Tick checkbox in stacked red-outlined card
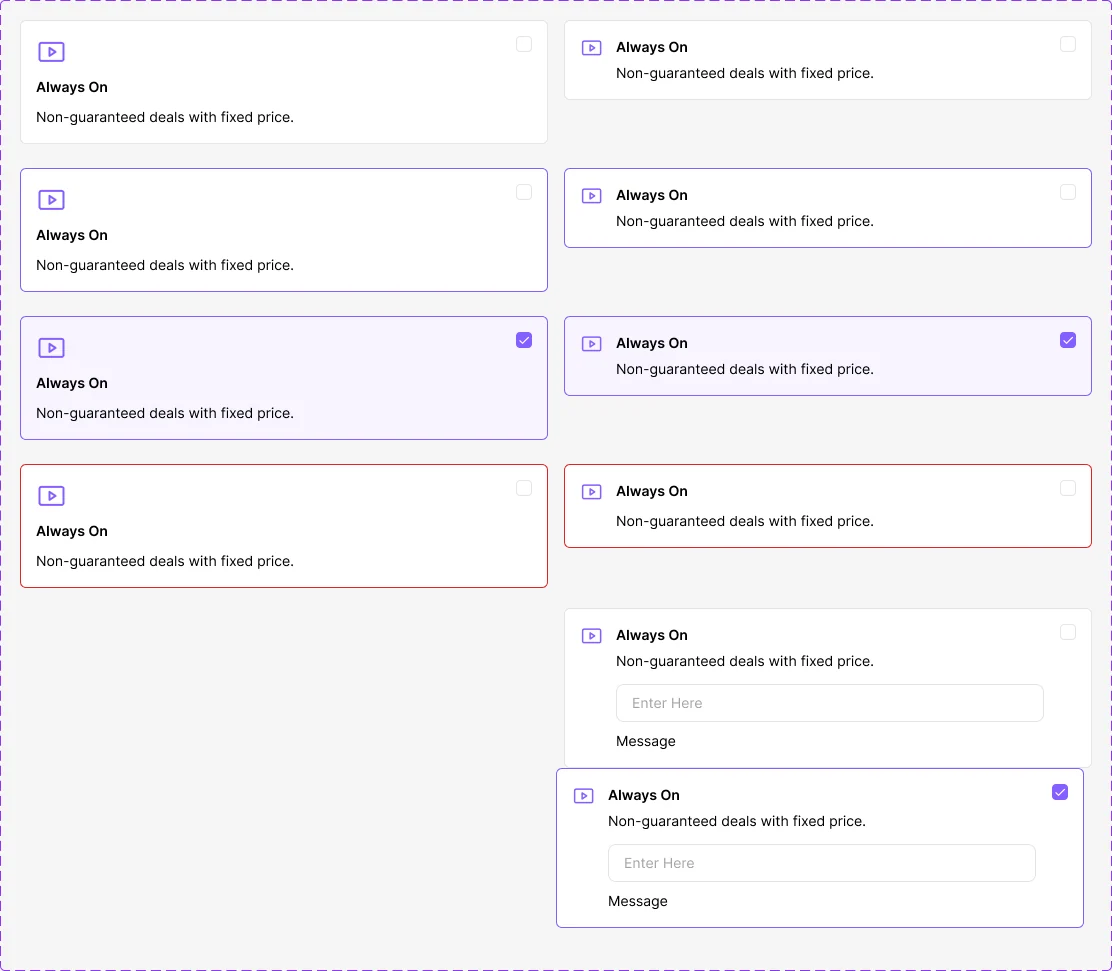1112x971 pixels. (524, 488)
